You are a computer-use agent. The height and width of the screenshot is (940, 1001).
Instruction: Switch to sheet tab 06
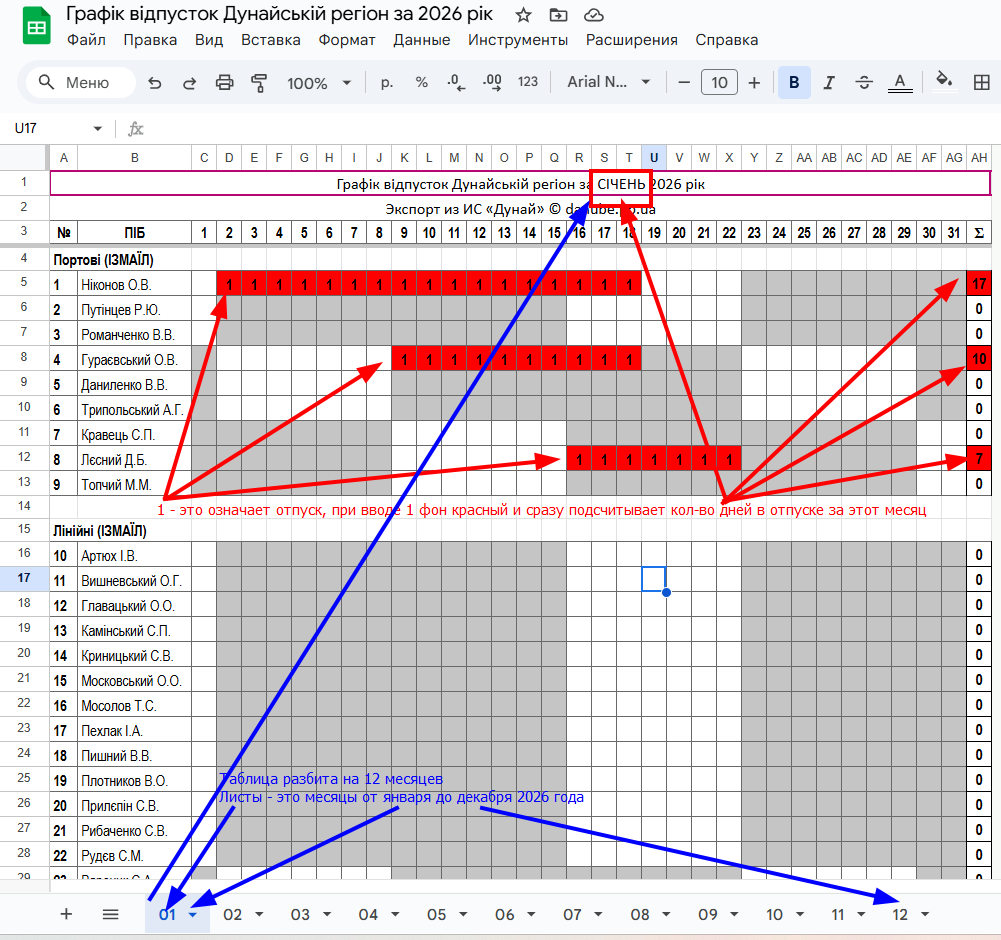coord(504,915)
